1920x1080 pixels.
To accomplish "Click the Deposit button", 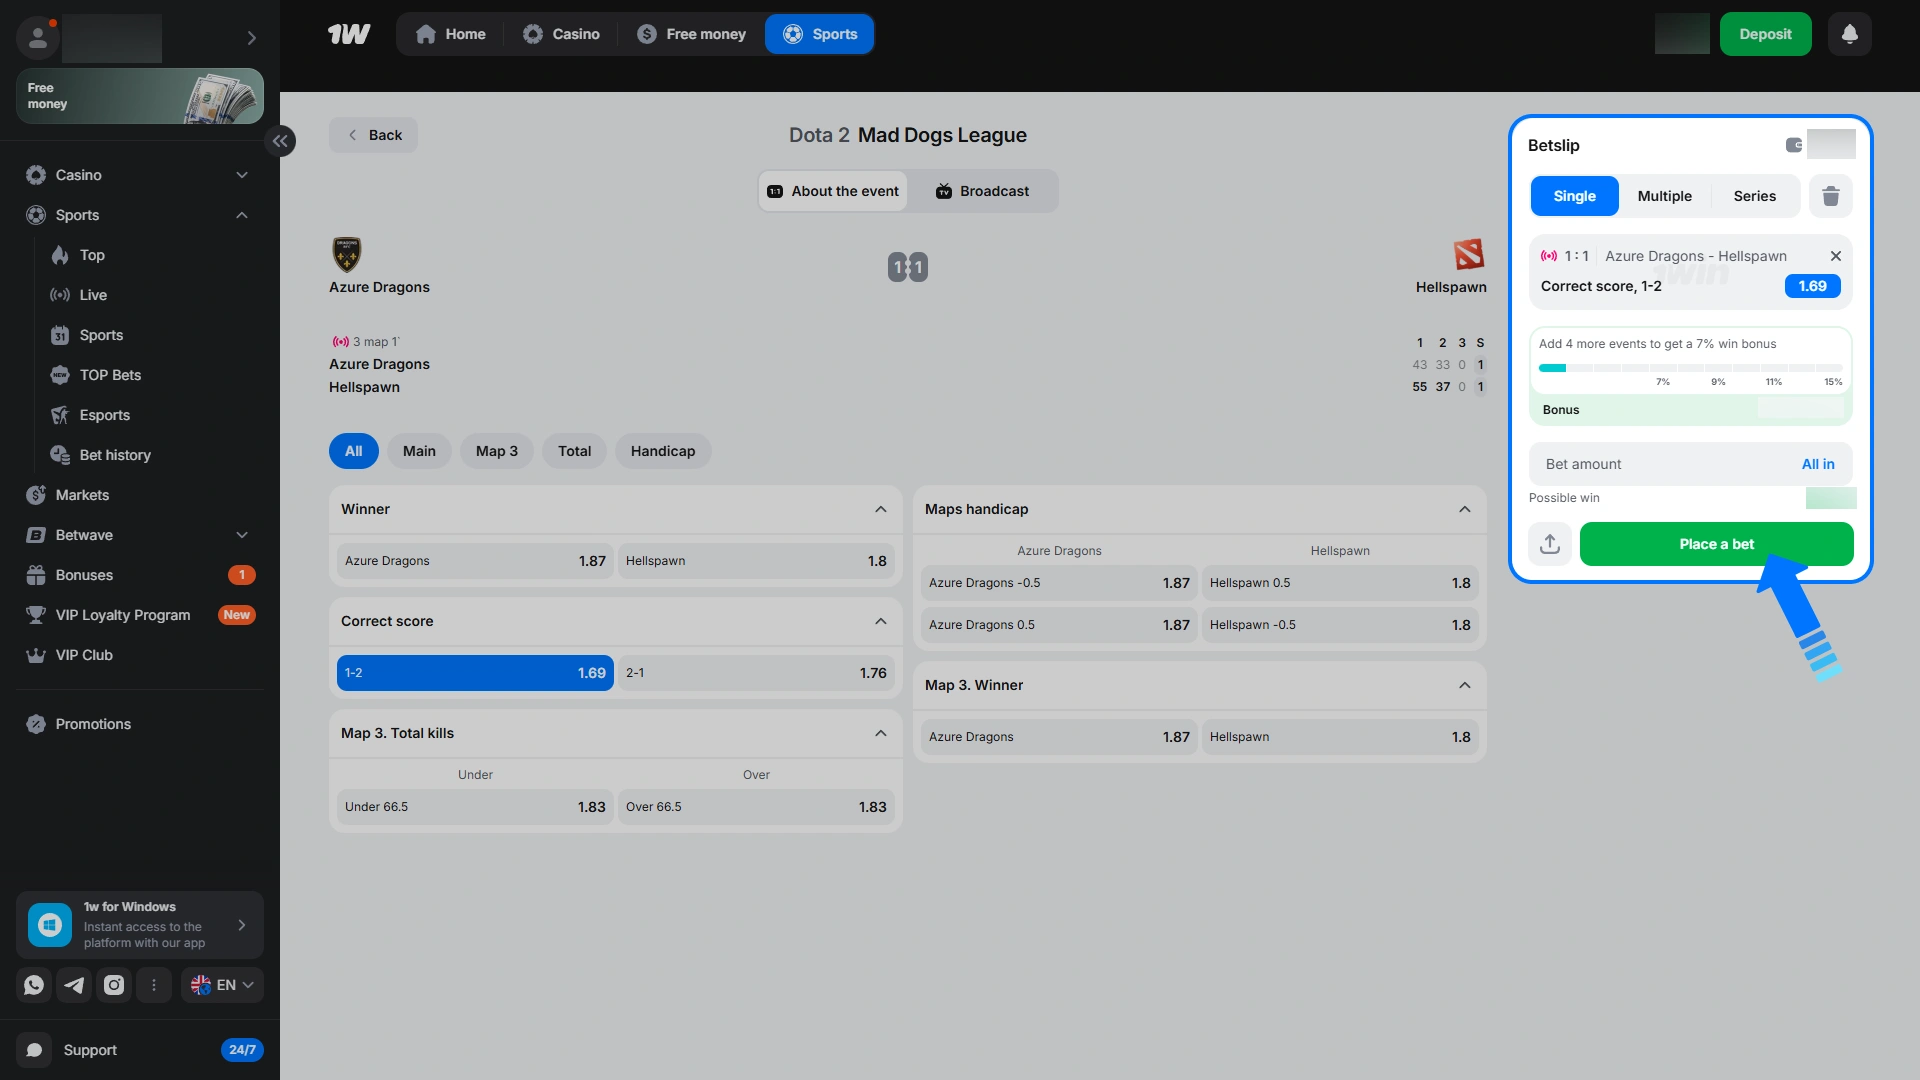I will point(1765,34).
